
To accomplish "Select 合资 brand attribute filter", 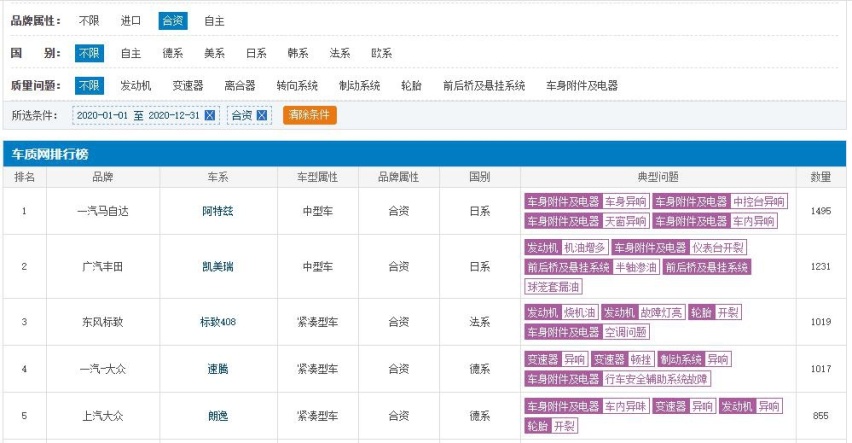I will 173,21.
